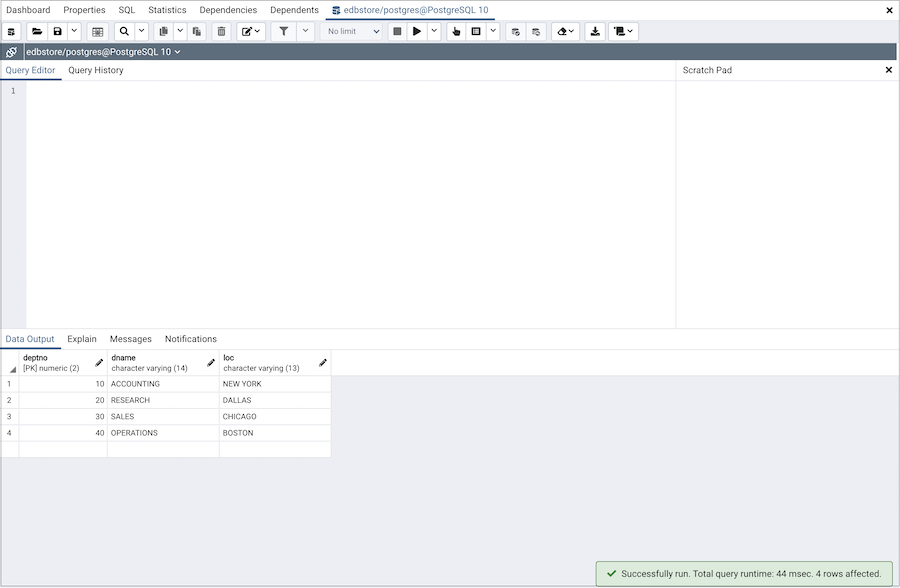The image size is (900, 588).
Task: Click the connection status link icon
Action: coord(11,52)
